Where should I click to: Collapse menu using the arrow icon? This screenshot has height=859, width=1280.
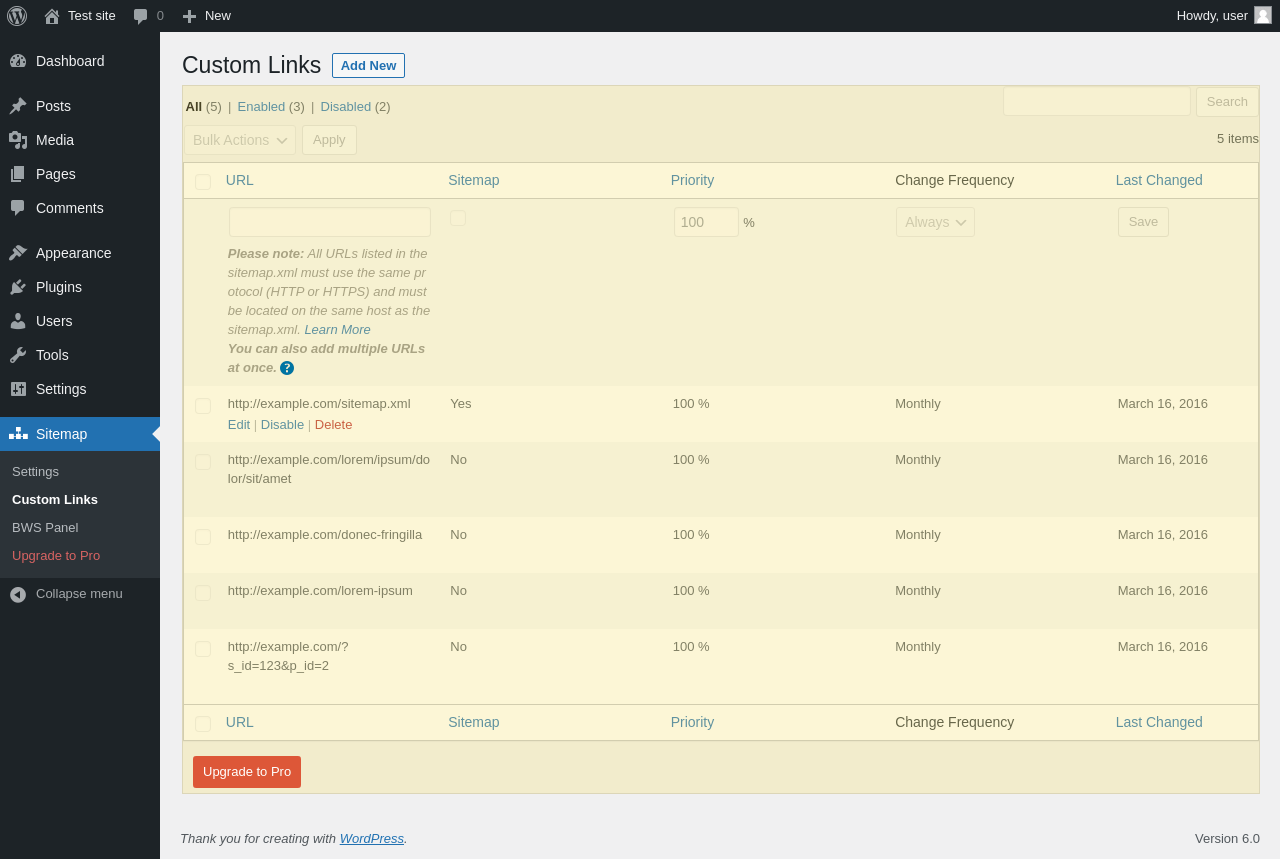tap(18, 594)
